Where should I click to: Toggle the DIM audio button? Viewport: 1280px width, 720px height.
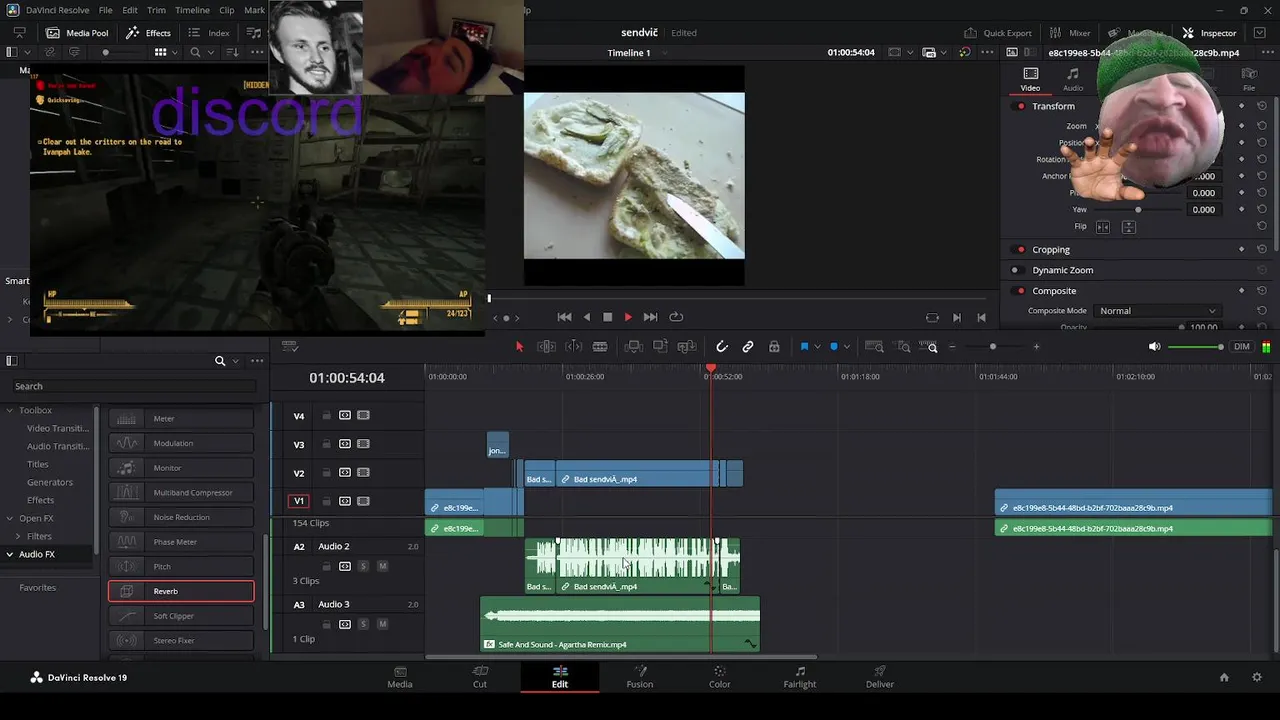tap(1242, 347)
